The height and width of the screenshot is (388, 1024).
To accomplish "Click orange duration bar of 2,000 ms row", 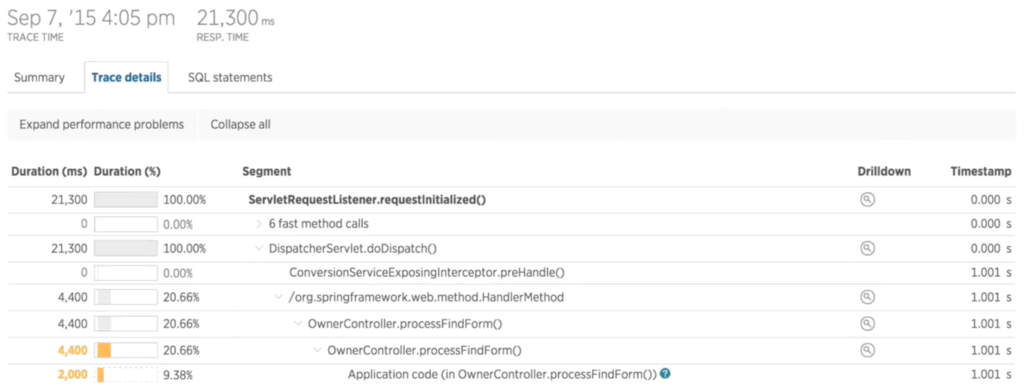I will tap(101, 375).
